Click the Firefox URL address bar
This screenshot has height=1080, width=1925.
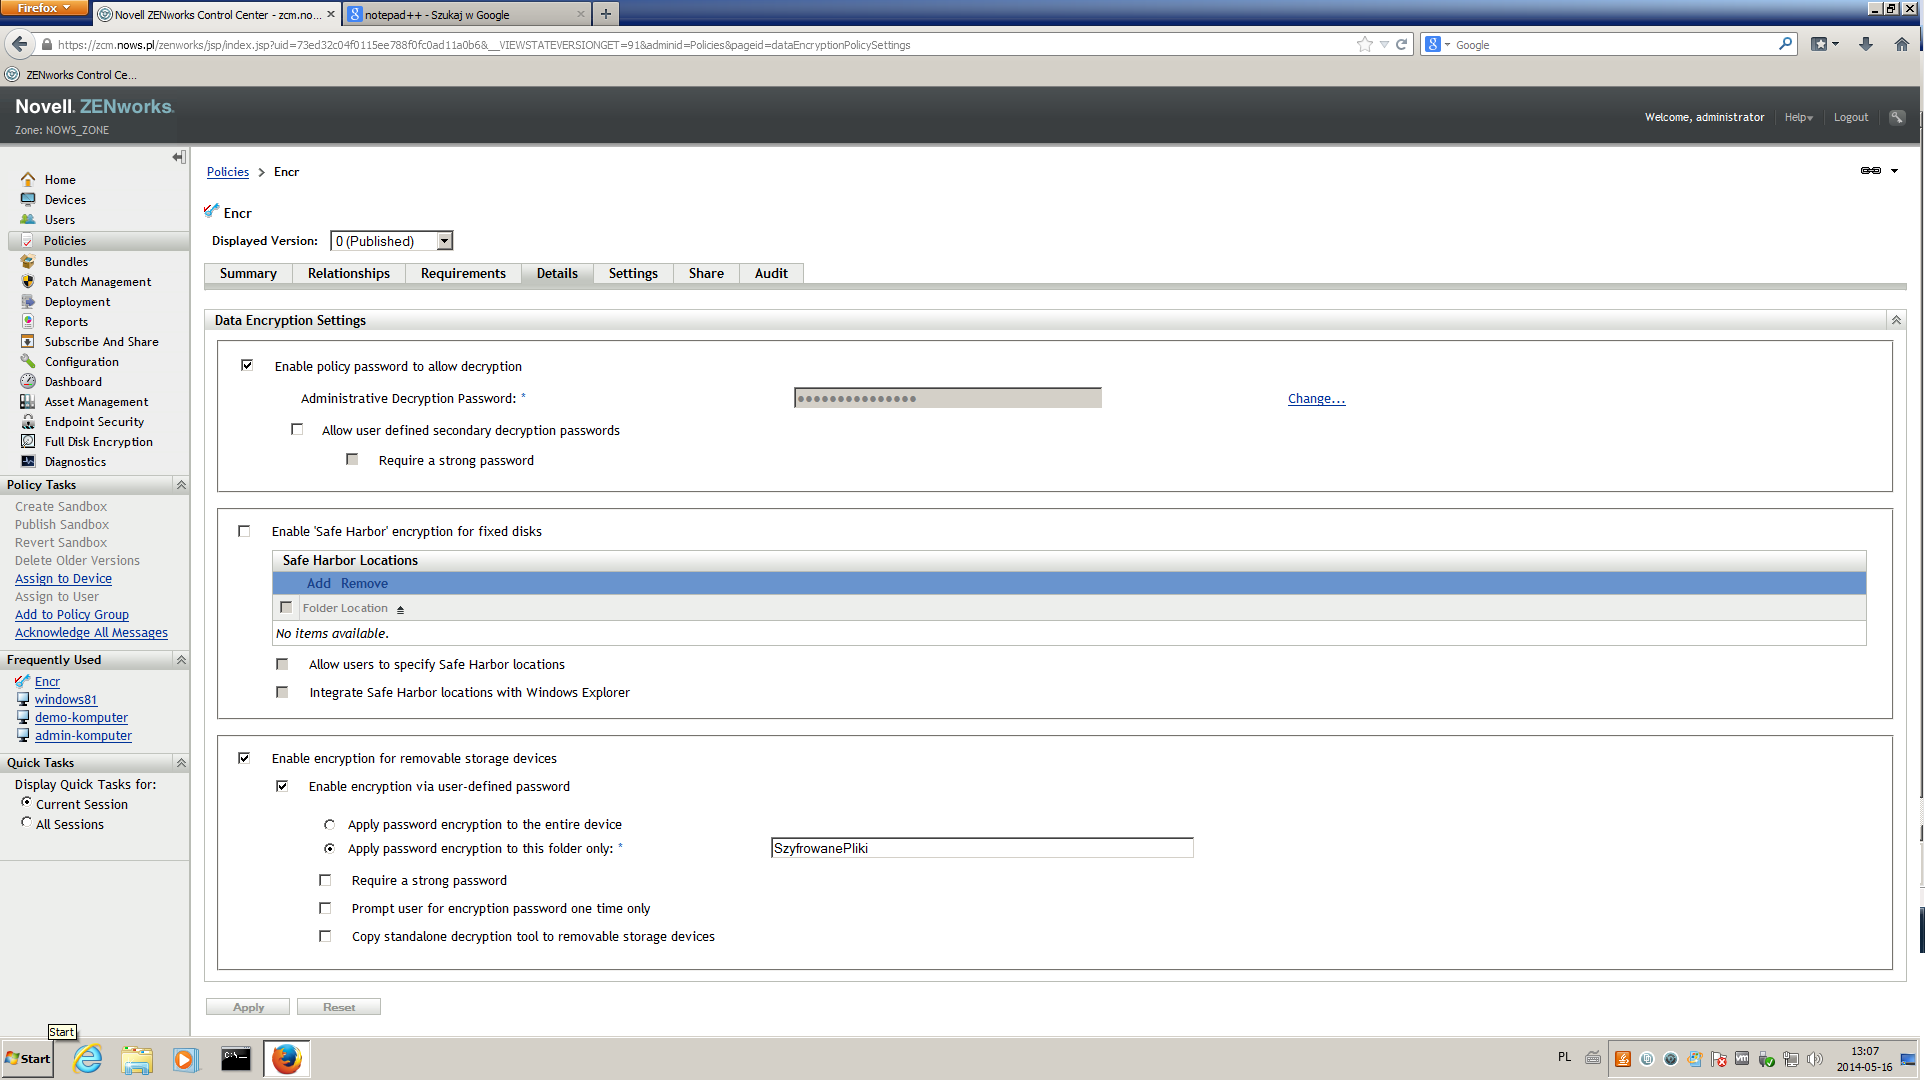tap(700, 44)
